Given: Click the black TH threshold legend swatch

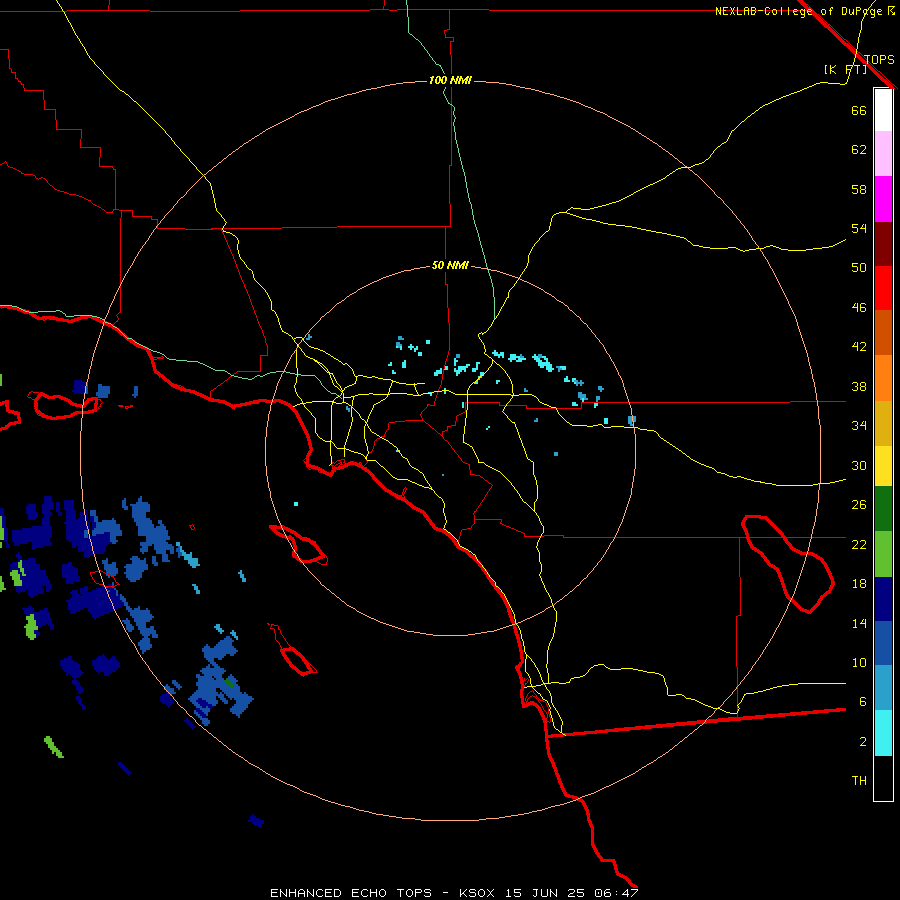Looking at the screenshot, I should coord(883,778).
